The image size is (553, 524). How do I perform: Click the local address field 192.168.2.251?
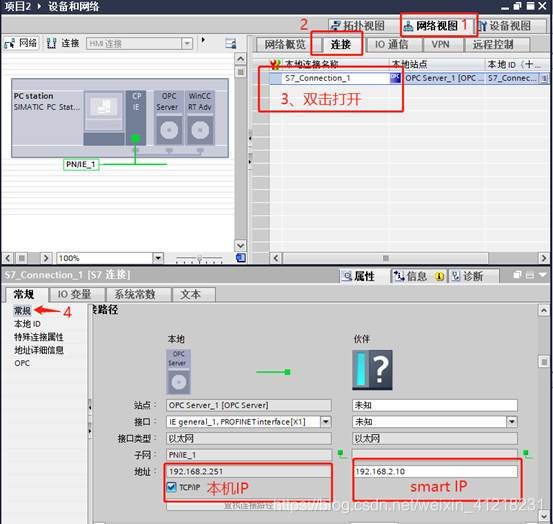click(x=249, y=471)
